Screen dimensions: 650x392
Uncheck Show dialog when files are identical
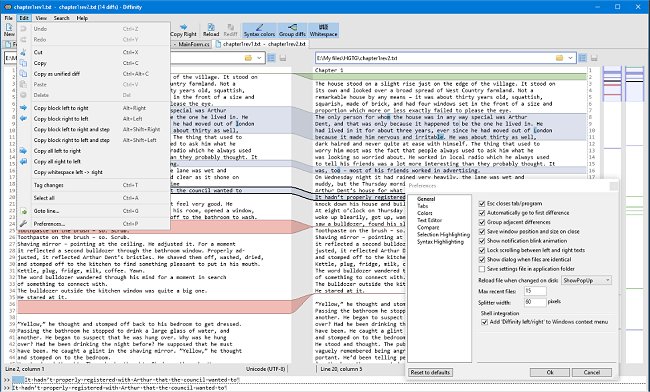click(x=482, y=260)
